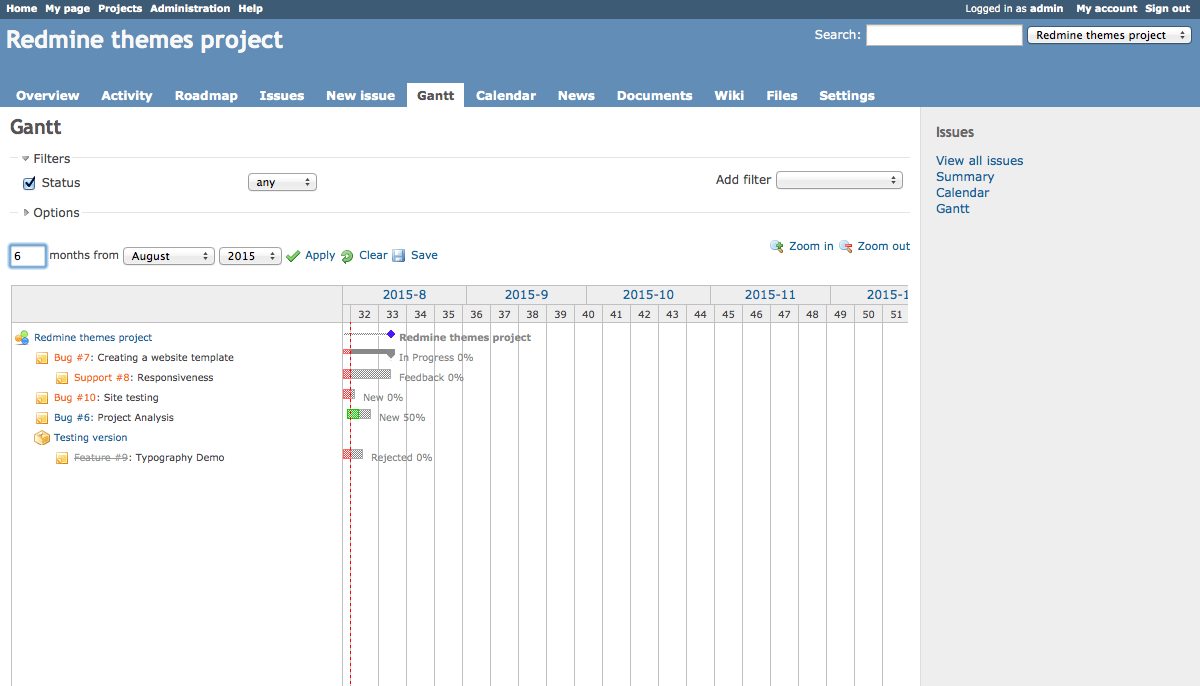Open the Status 'any' operator dropdown
Viewport: 1200px width, 686px height.
click(x=282, y=183)
